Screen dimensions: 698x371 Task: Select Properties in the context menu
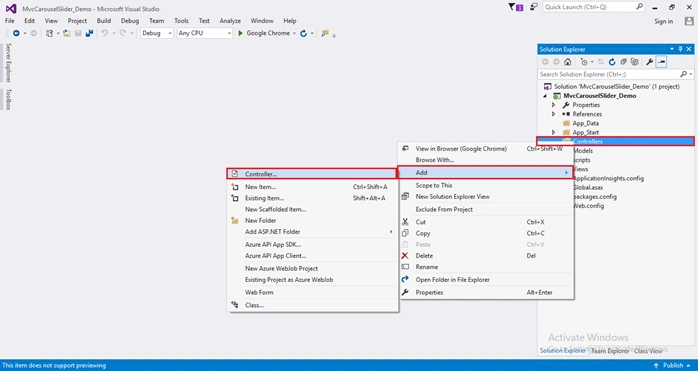point(487,292)
